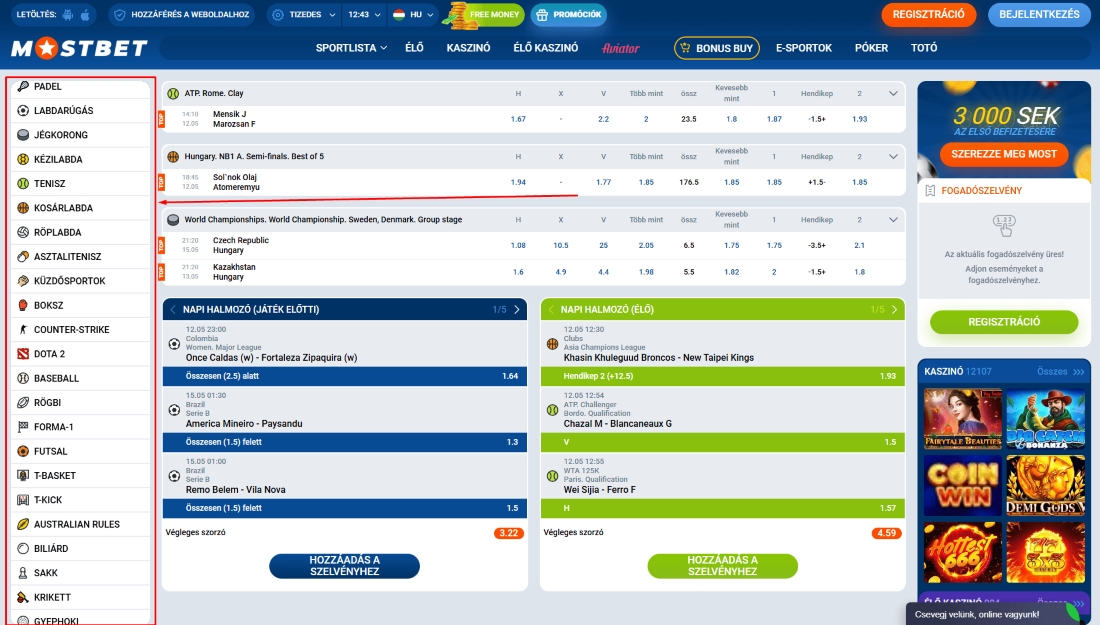Open the Once Caldas vs Fortaleza Zipaquira match
Image resolution: width=1100 pixels, height=625 pixels.
pos(271,358)
